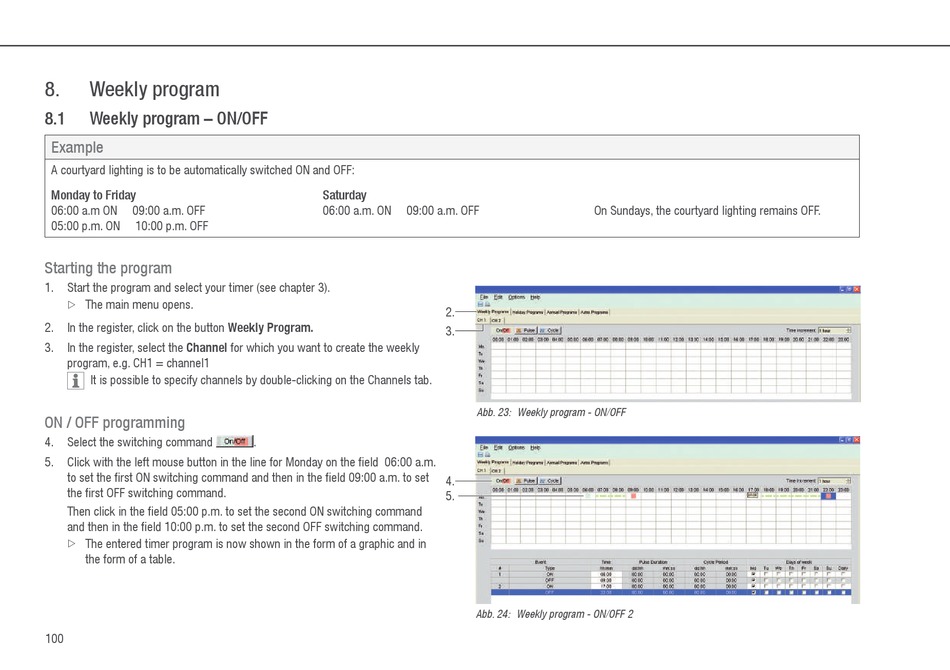Switch to Astro Programs tab in Abb. 23 window
The height and width of the screenshot is (670, 950).
594,312
